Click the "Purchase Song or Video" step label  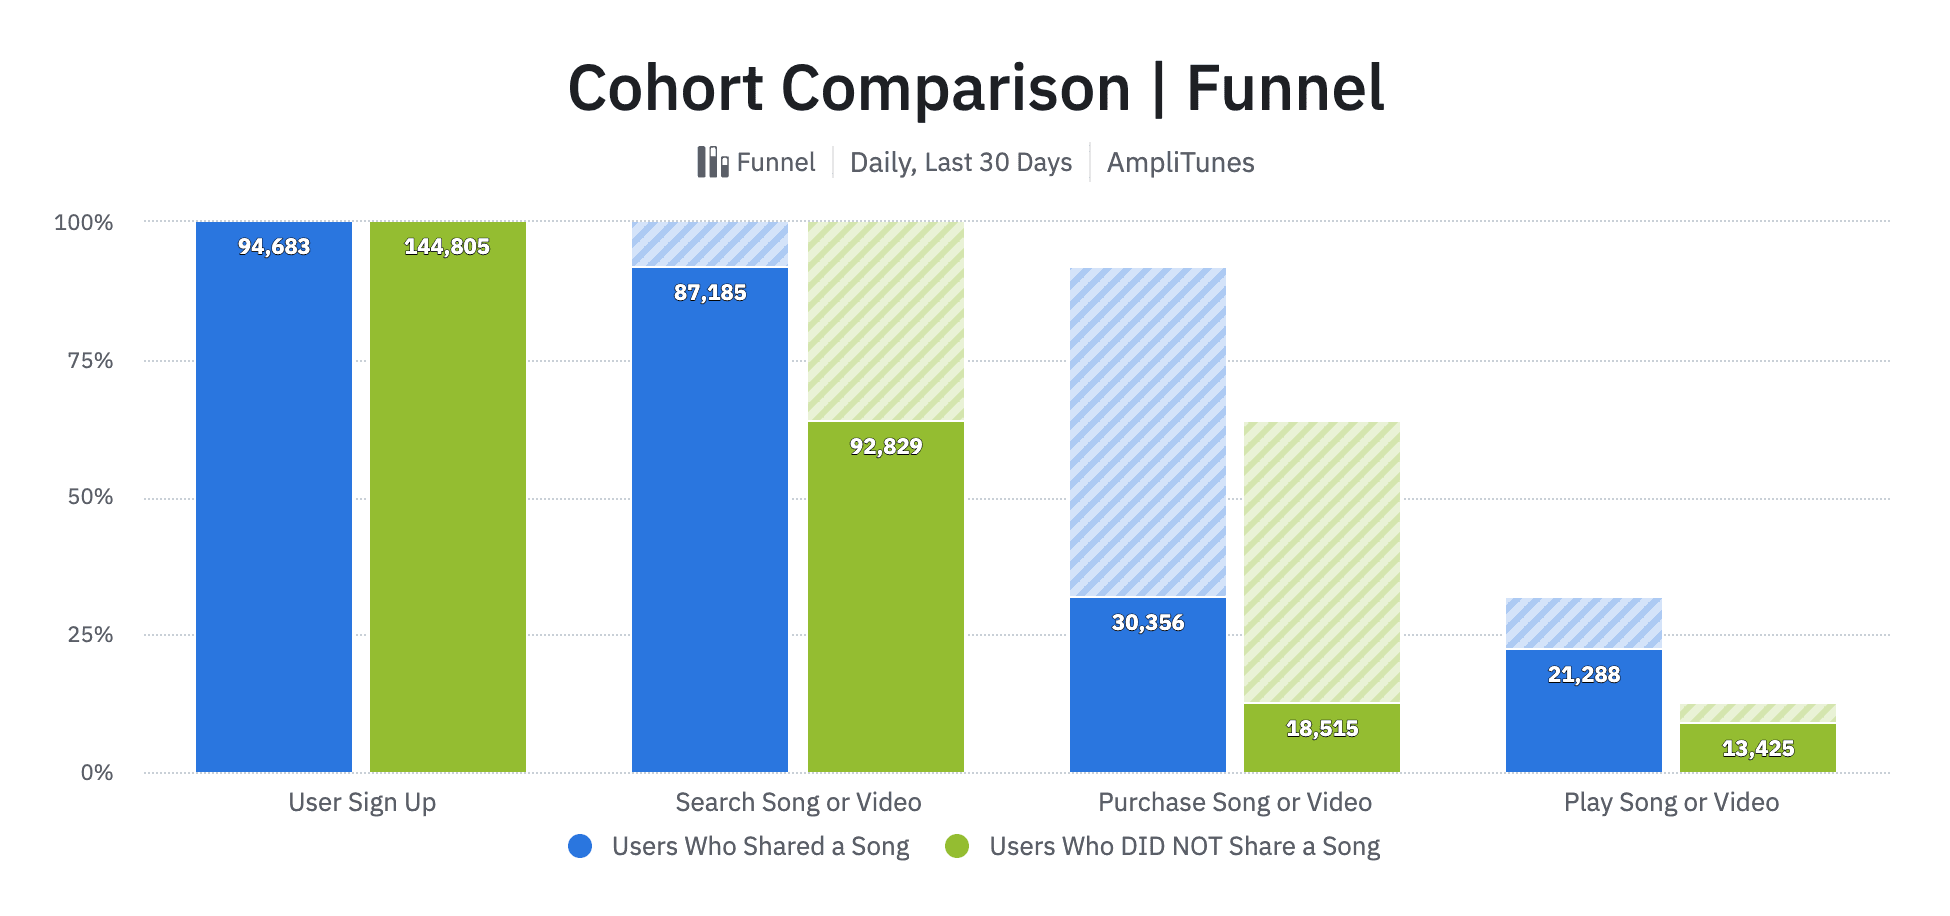[x=1234, y=802]
